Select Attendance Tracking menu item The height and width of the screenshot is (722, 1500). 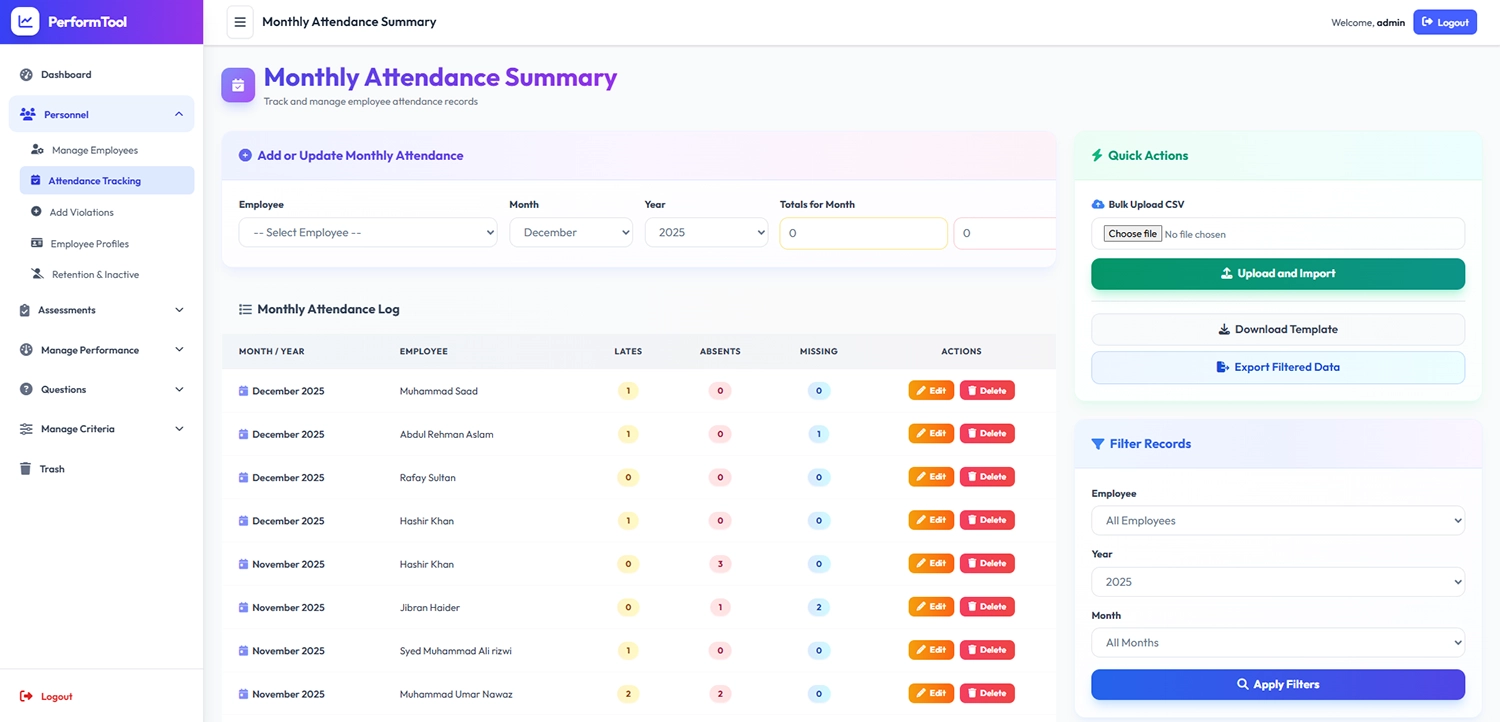(107, 181)
